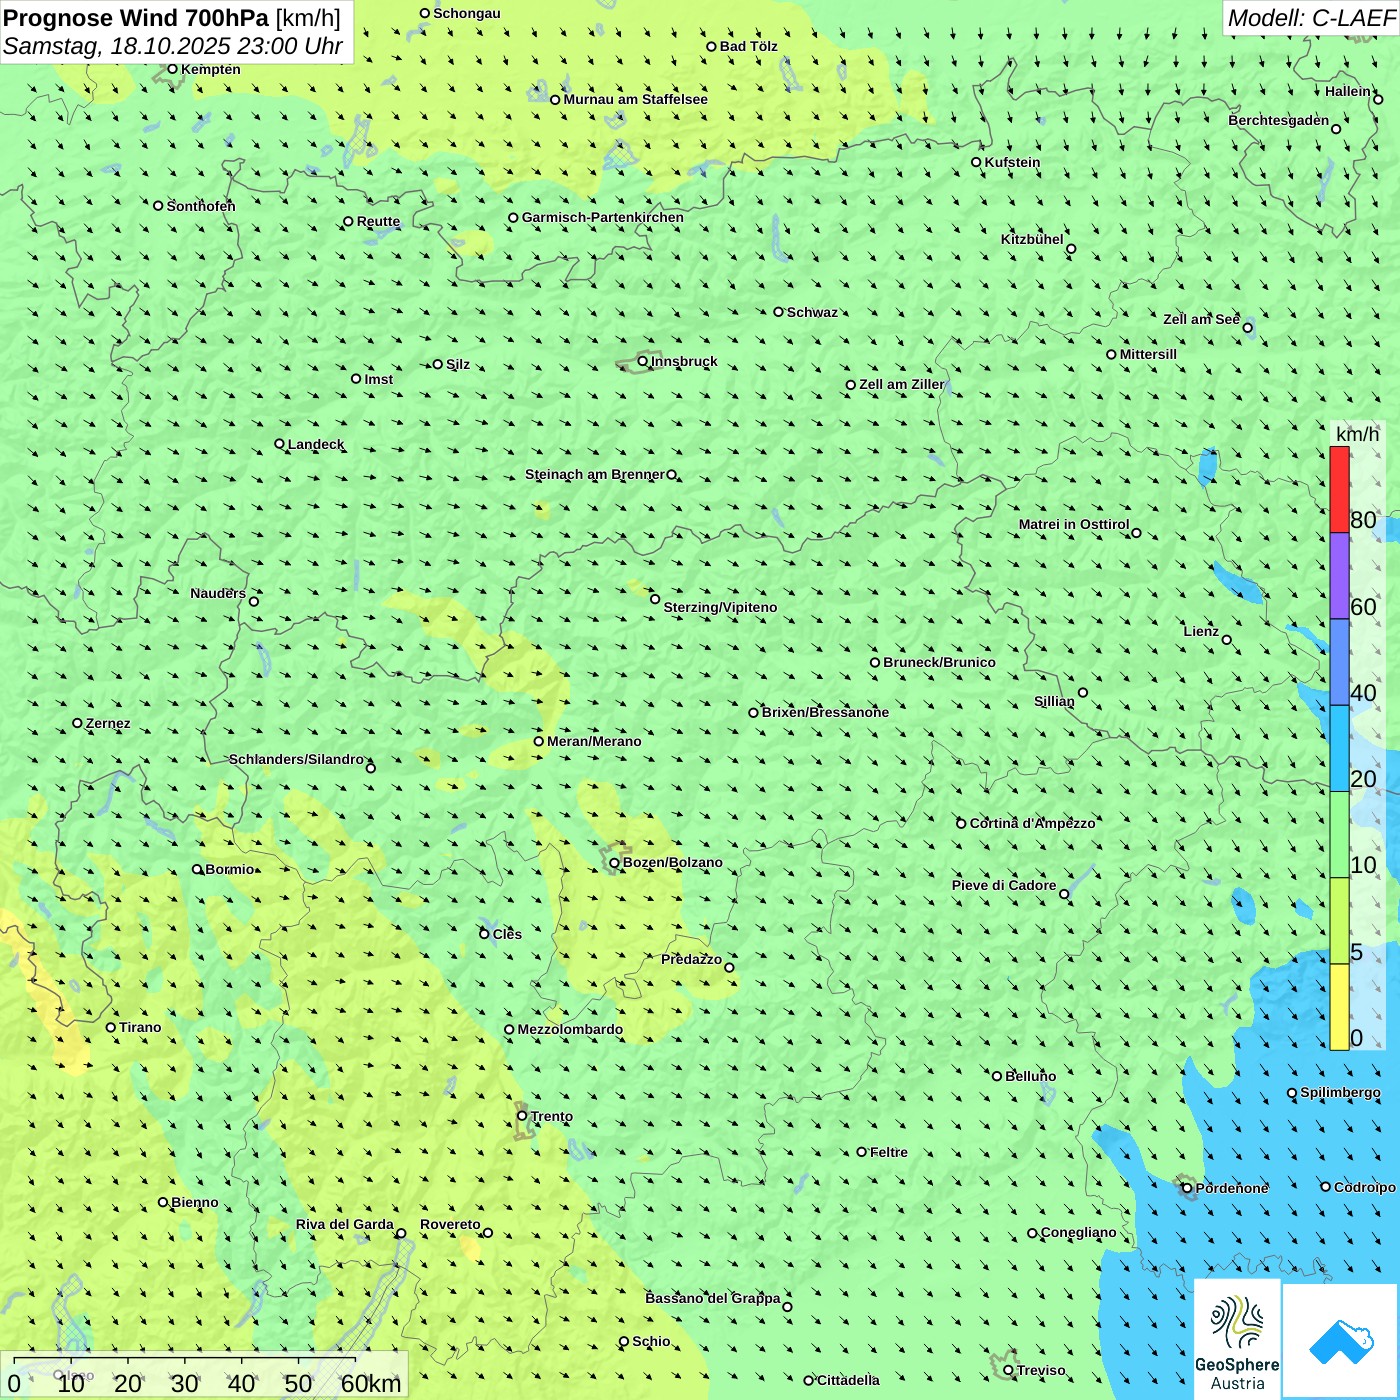Click the Kempten city label
This screenshot has height=1400, width=1400.
[x=210, y=69]
